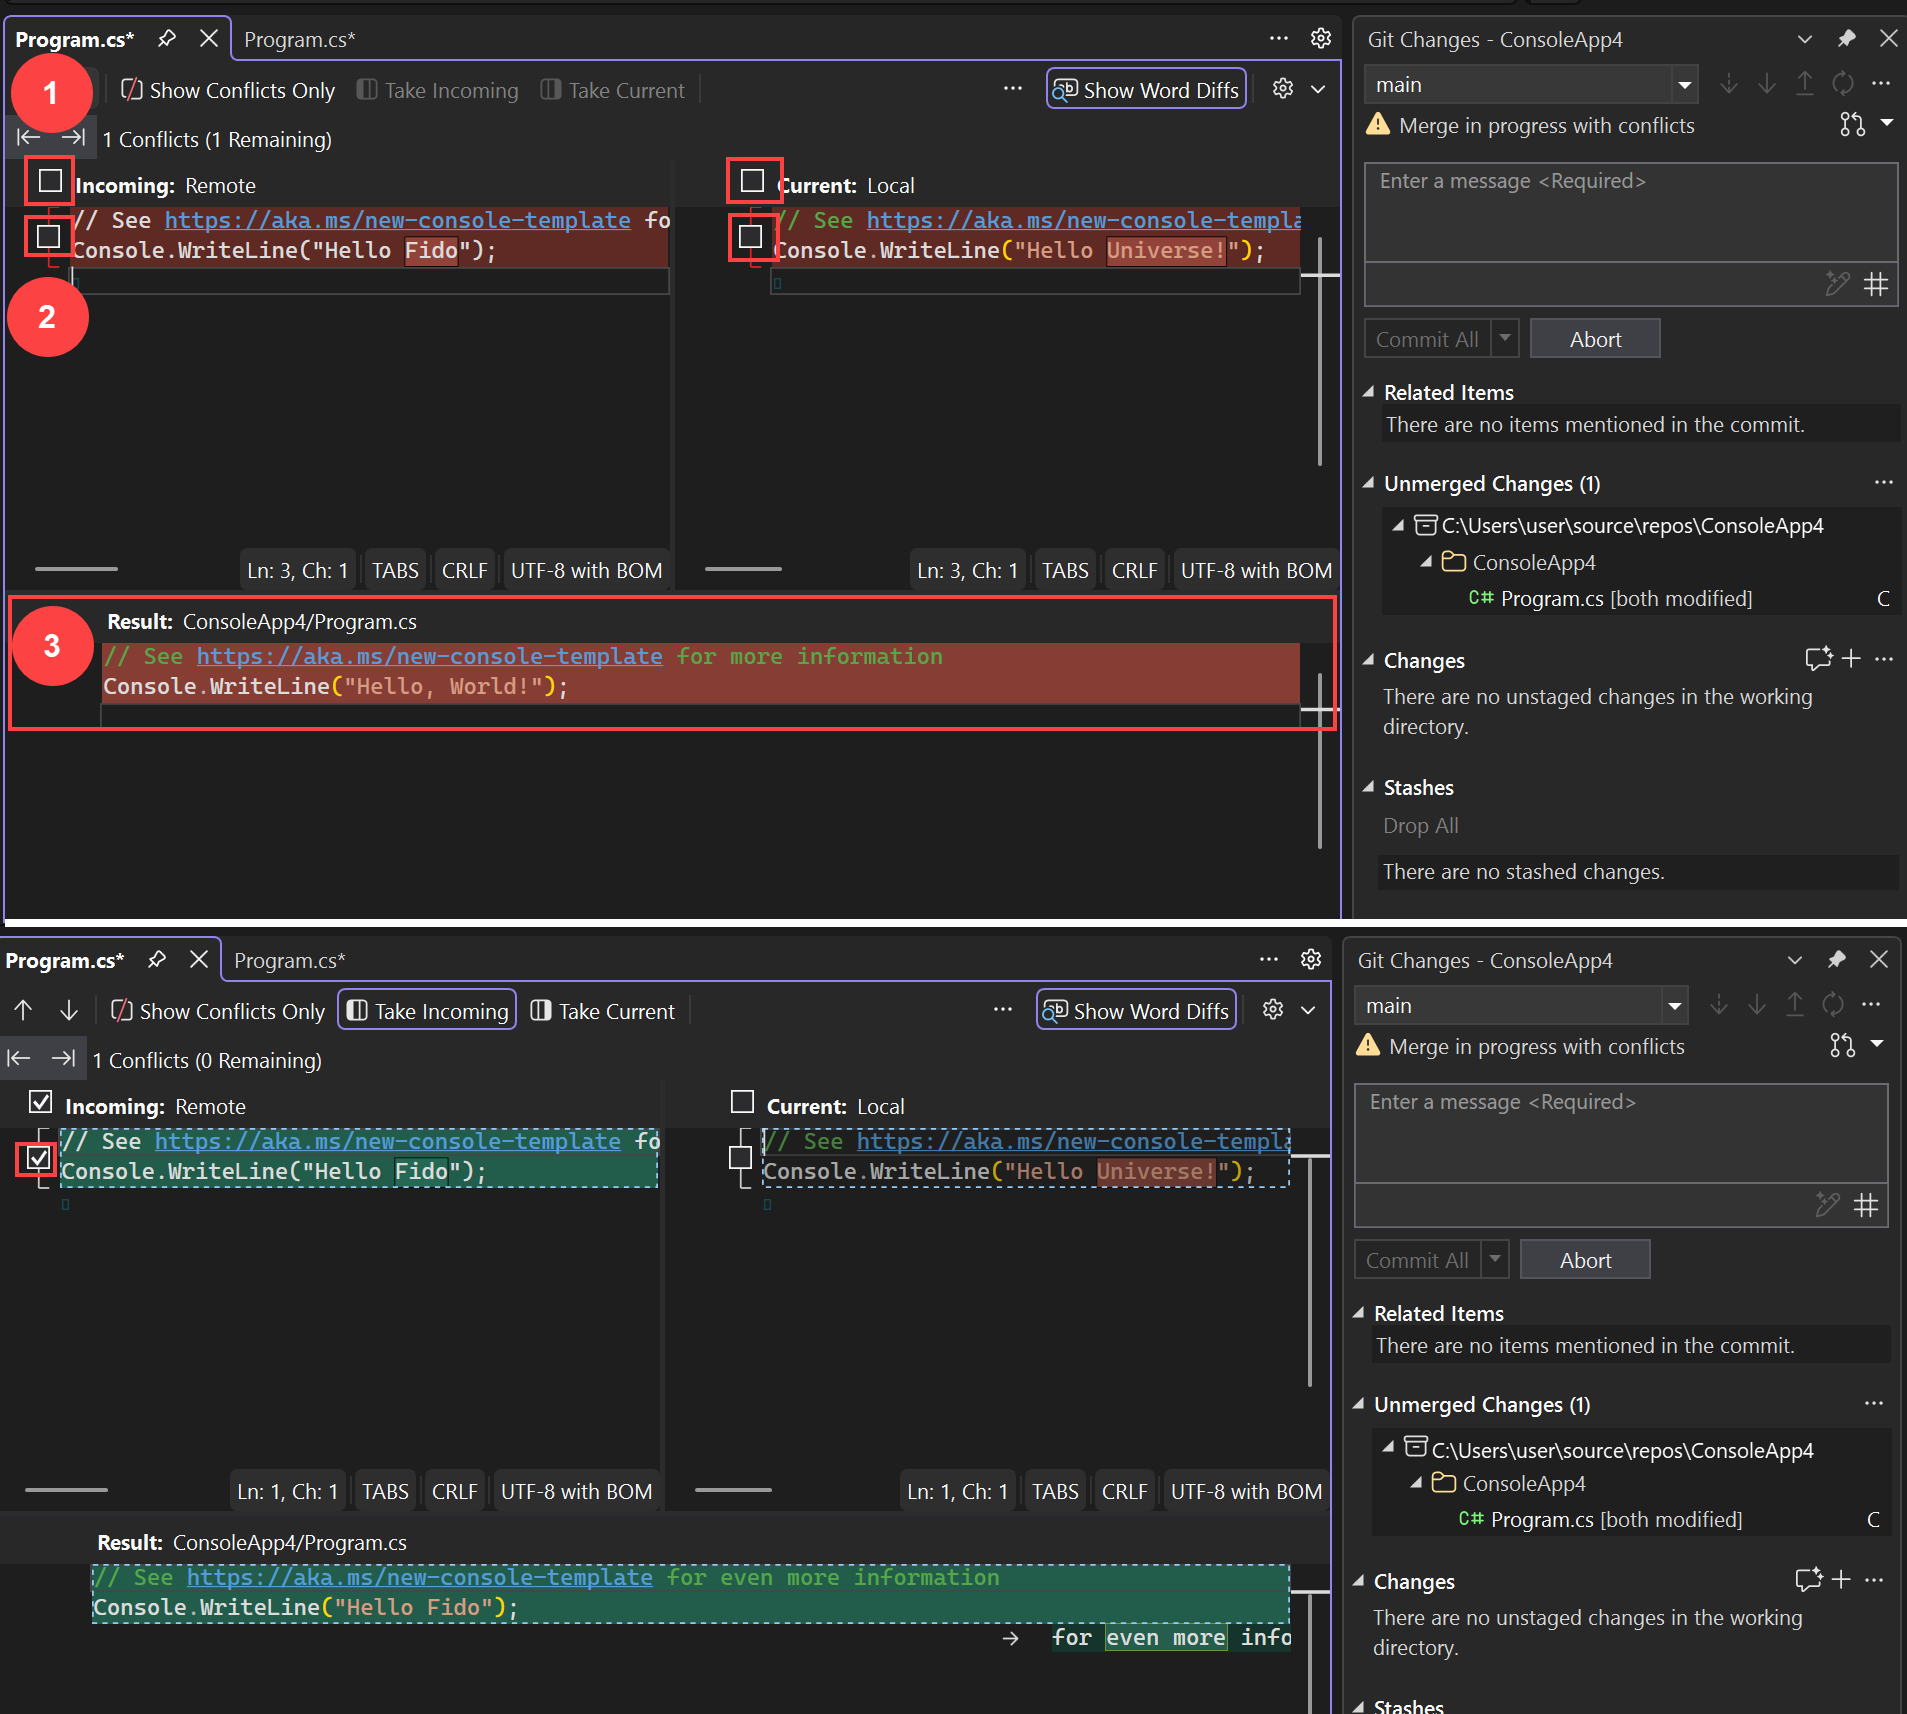Fetch commits in the Git Changes panel
The height and width of the screenshot is (1714, 1907).
[1727, 84]
